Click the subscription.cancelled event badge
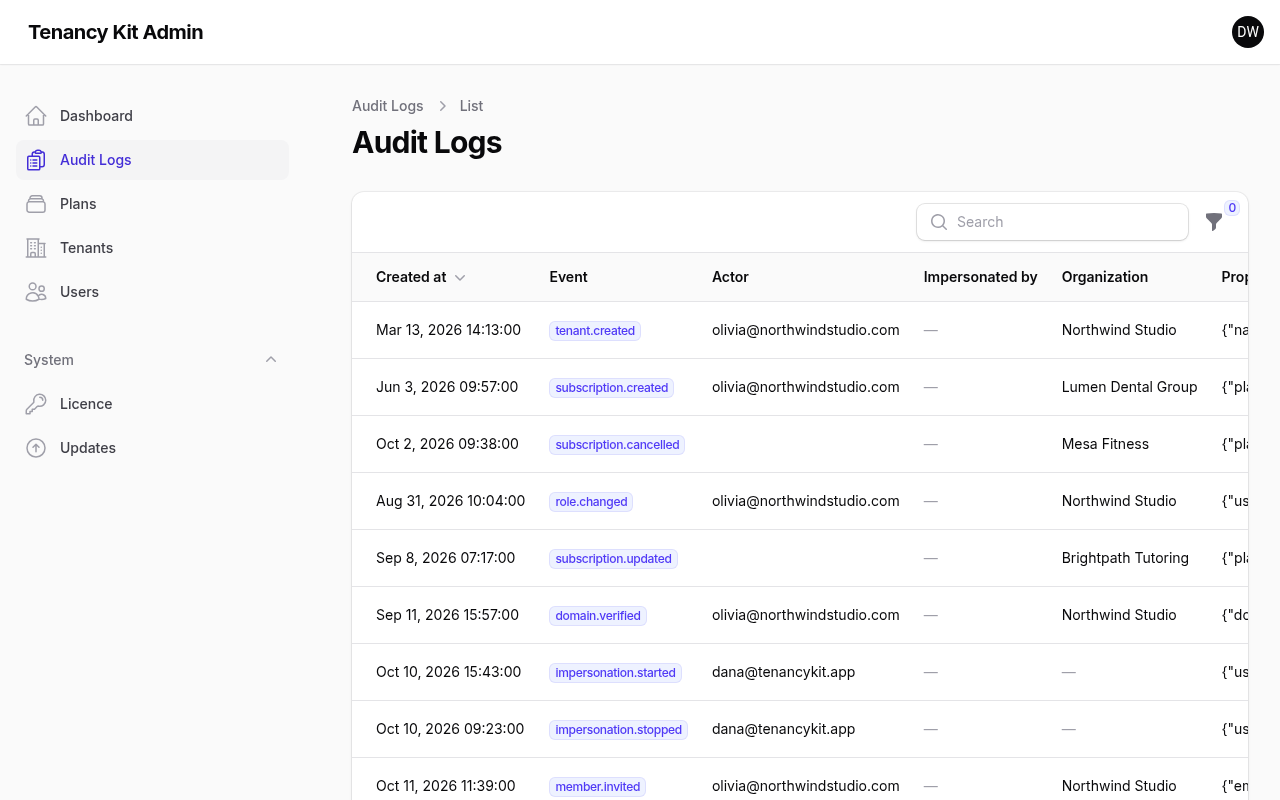Viewport: 1280px width, 800px height. point(617,445)
